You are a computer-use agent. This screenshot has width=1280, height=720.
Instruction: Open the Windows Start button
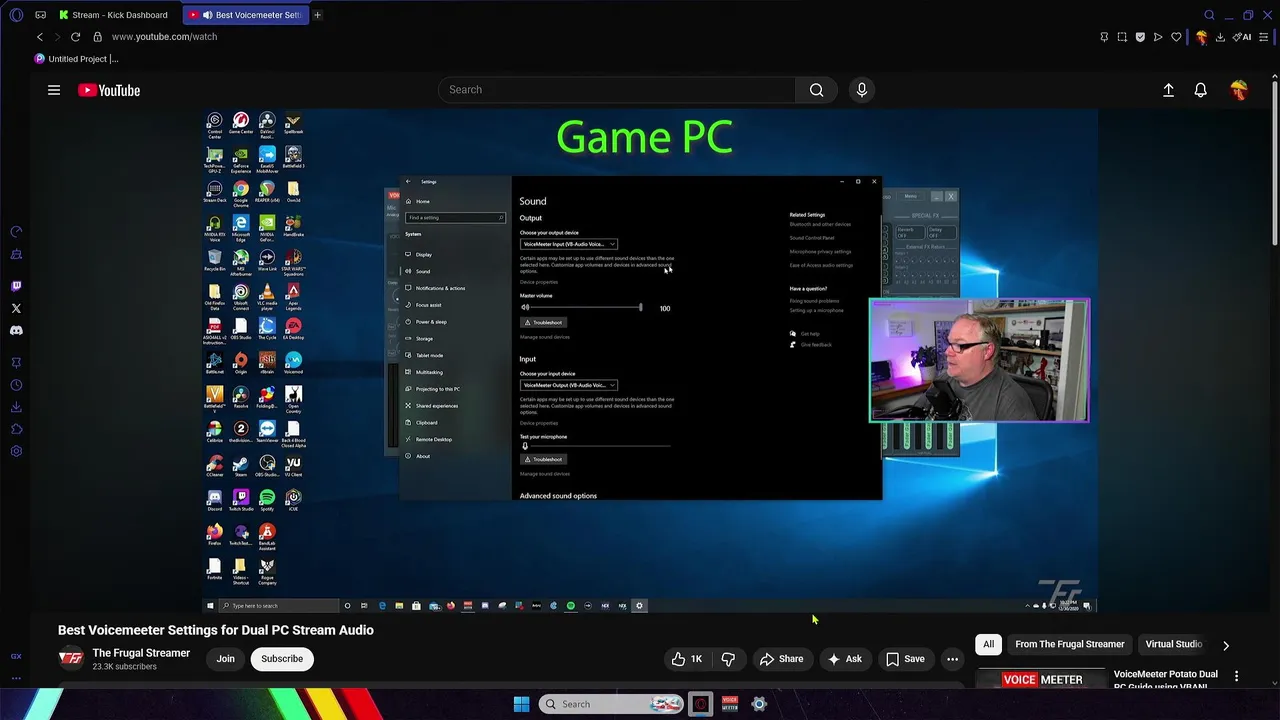[x=521, y=704]
